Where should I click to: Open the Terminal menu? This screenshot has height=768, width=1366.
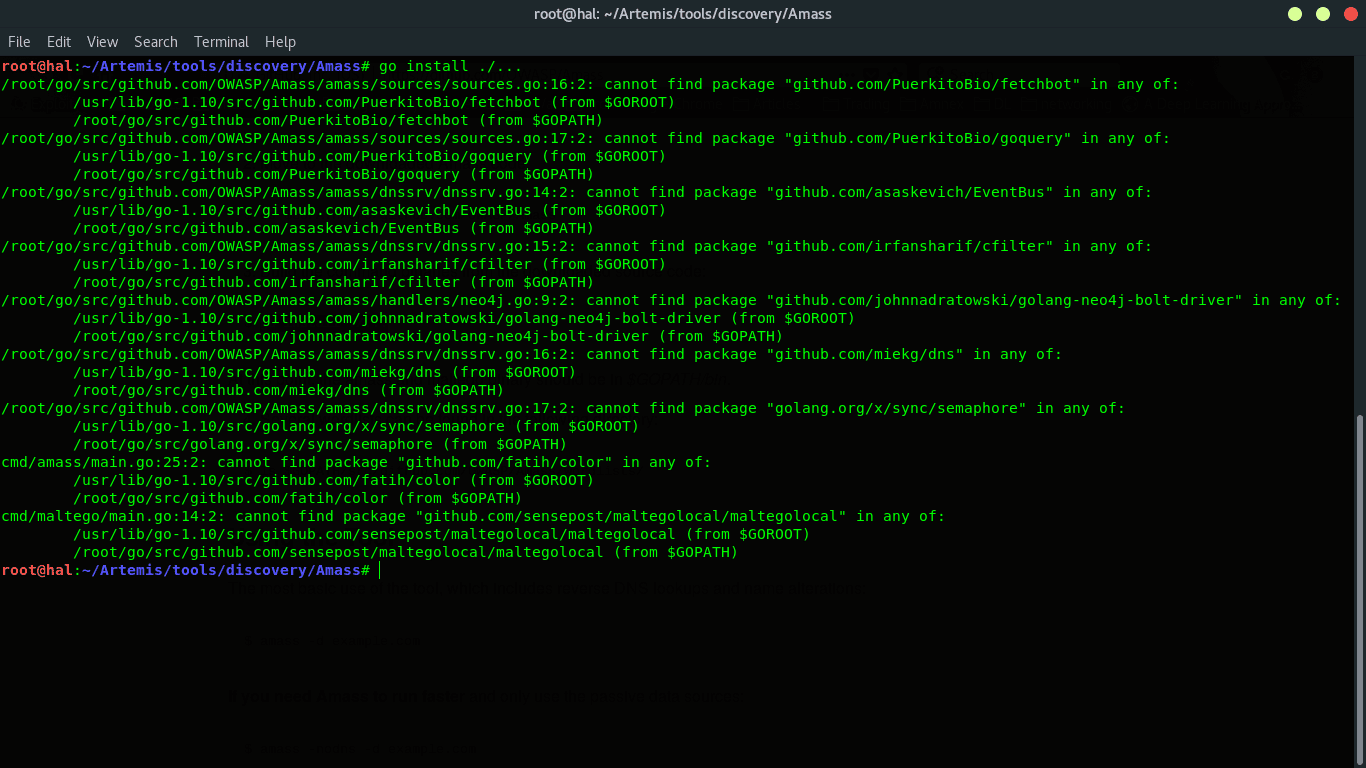pos(221,41)
